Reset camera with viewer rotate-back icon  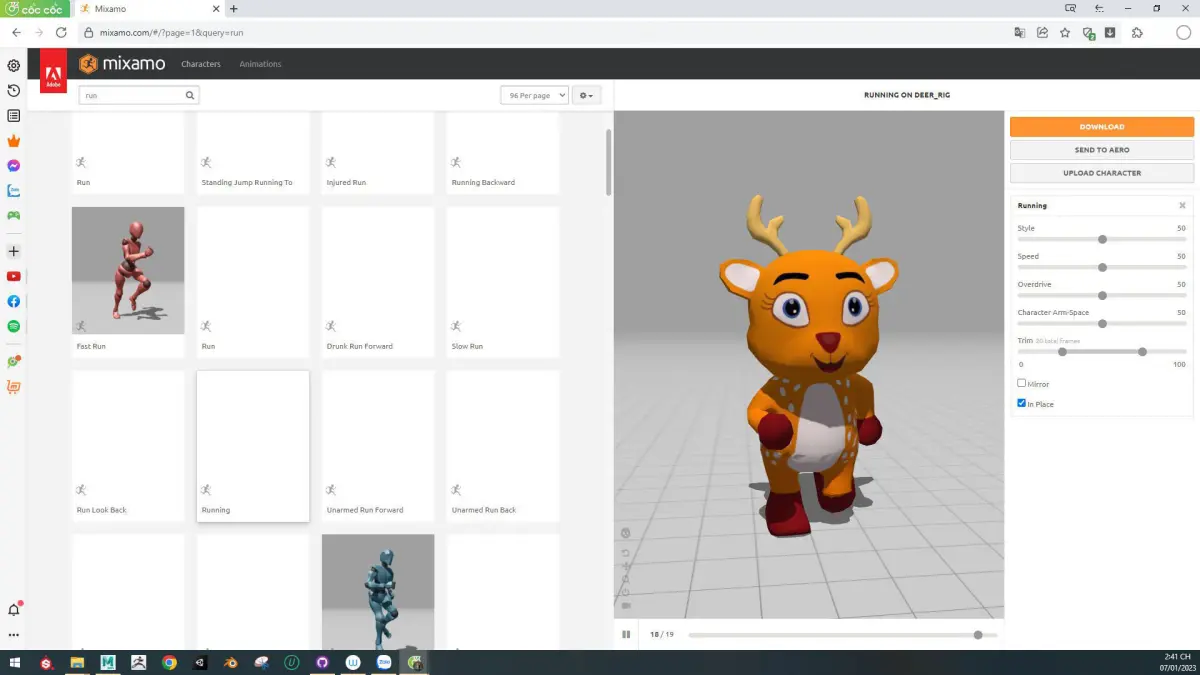click(626, 553)
